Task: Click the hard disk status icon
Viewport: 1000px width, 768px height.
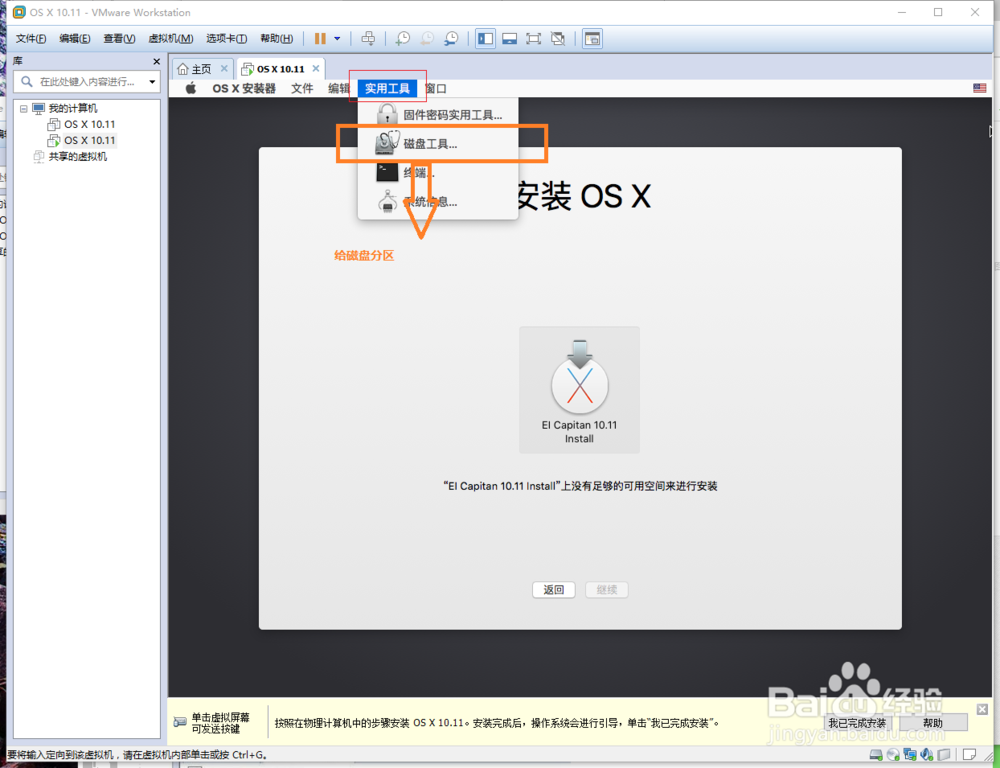Action: tap(876, 755)
